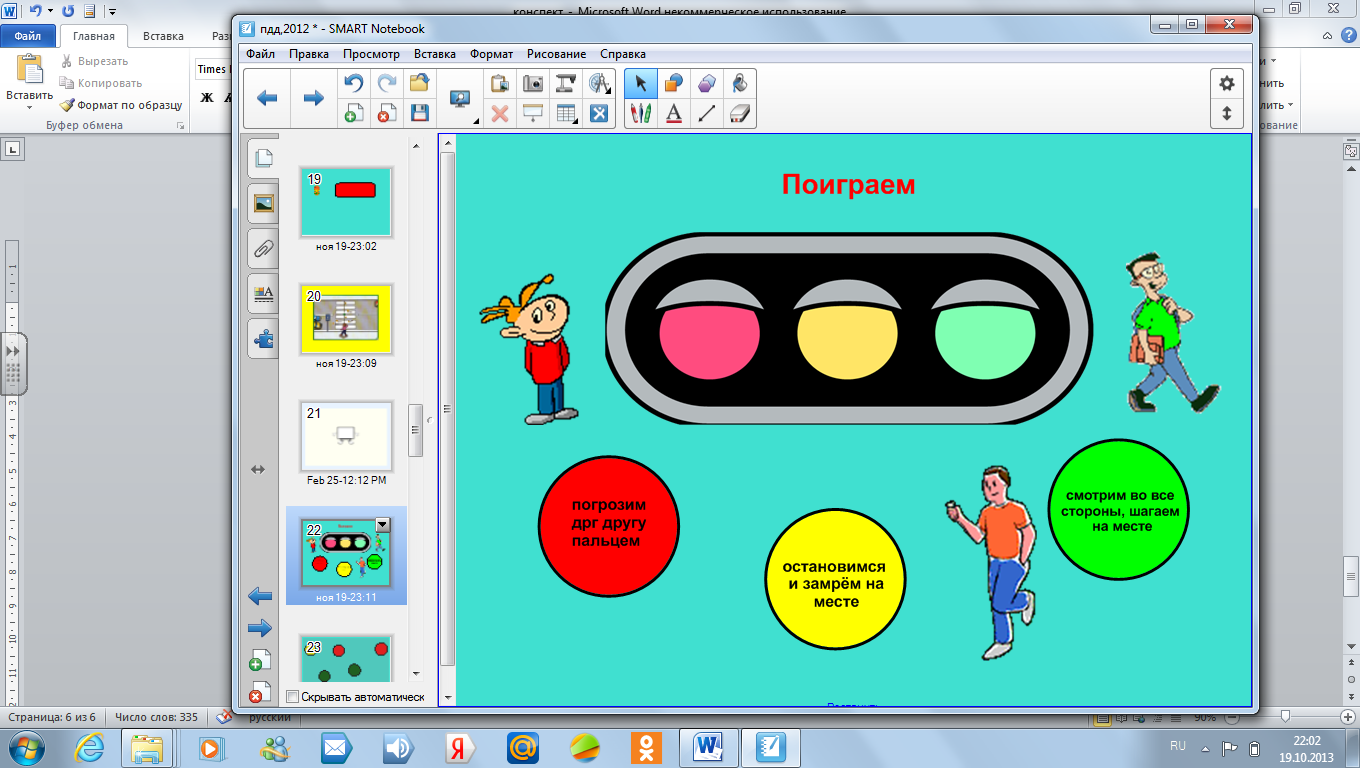Select the yellow 'остановимся и замрём' circle
This screenshot has height=768, width=1360.
pos(835,578)
